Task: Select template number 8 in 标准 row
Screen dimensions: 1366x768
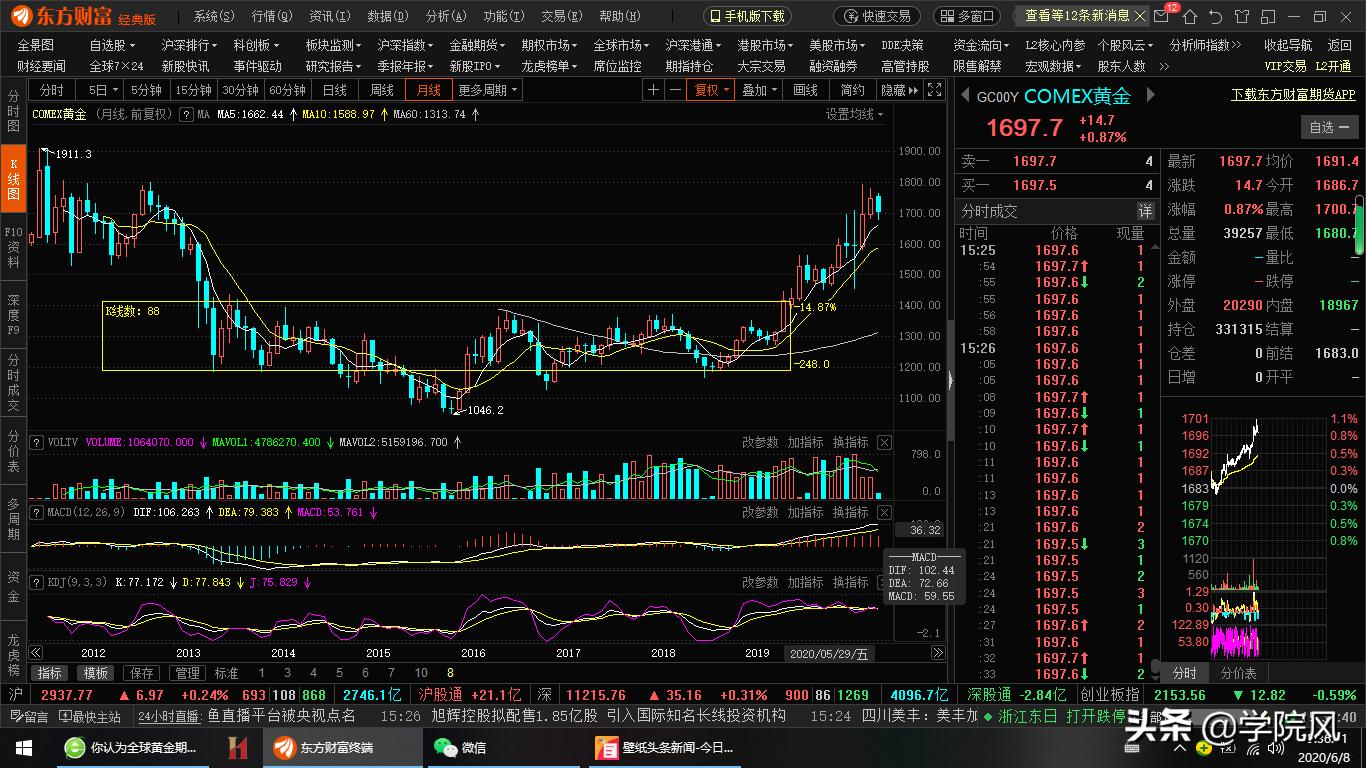Action: tap(450, 673)
